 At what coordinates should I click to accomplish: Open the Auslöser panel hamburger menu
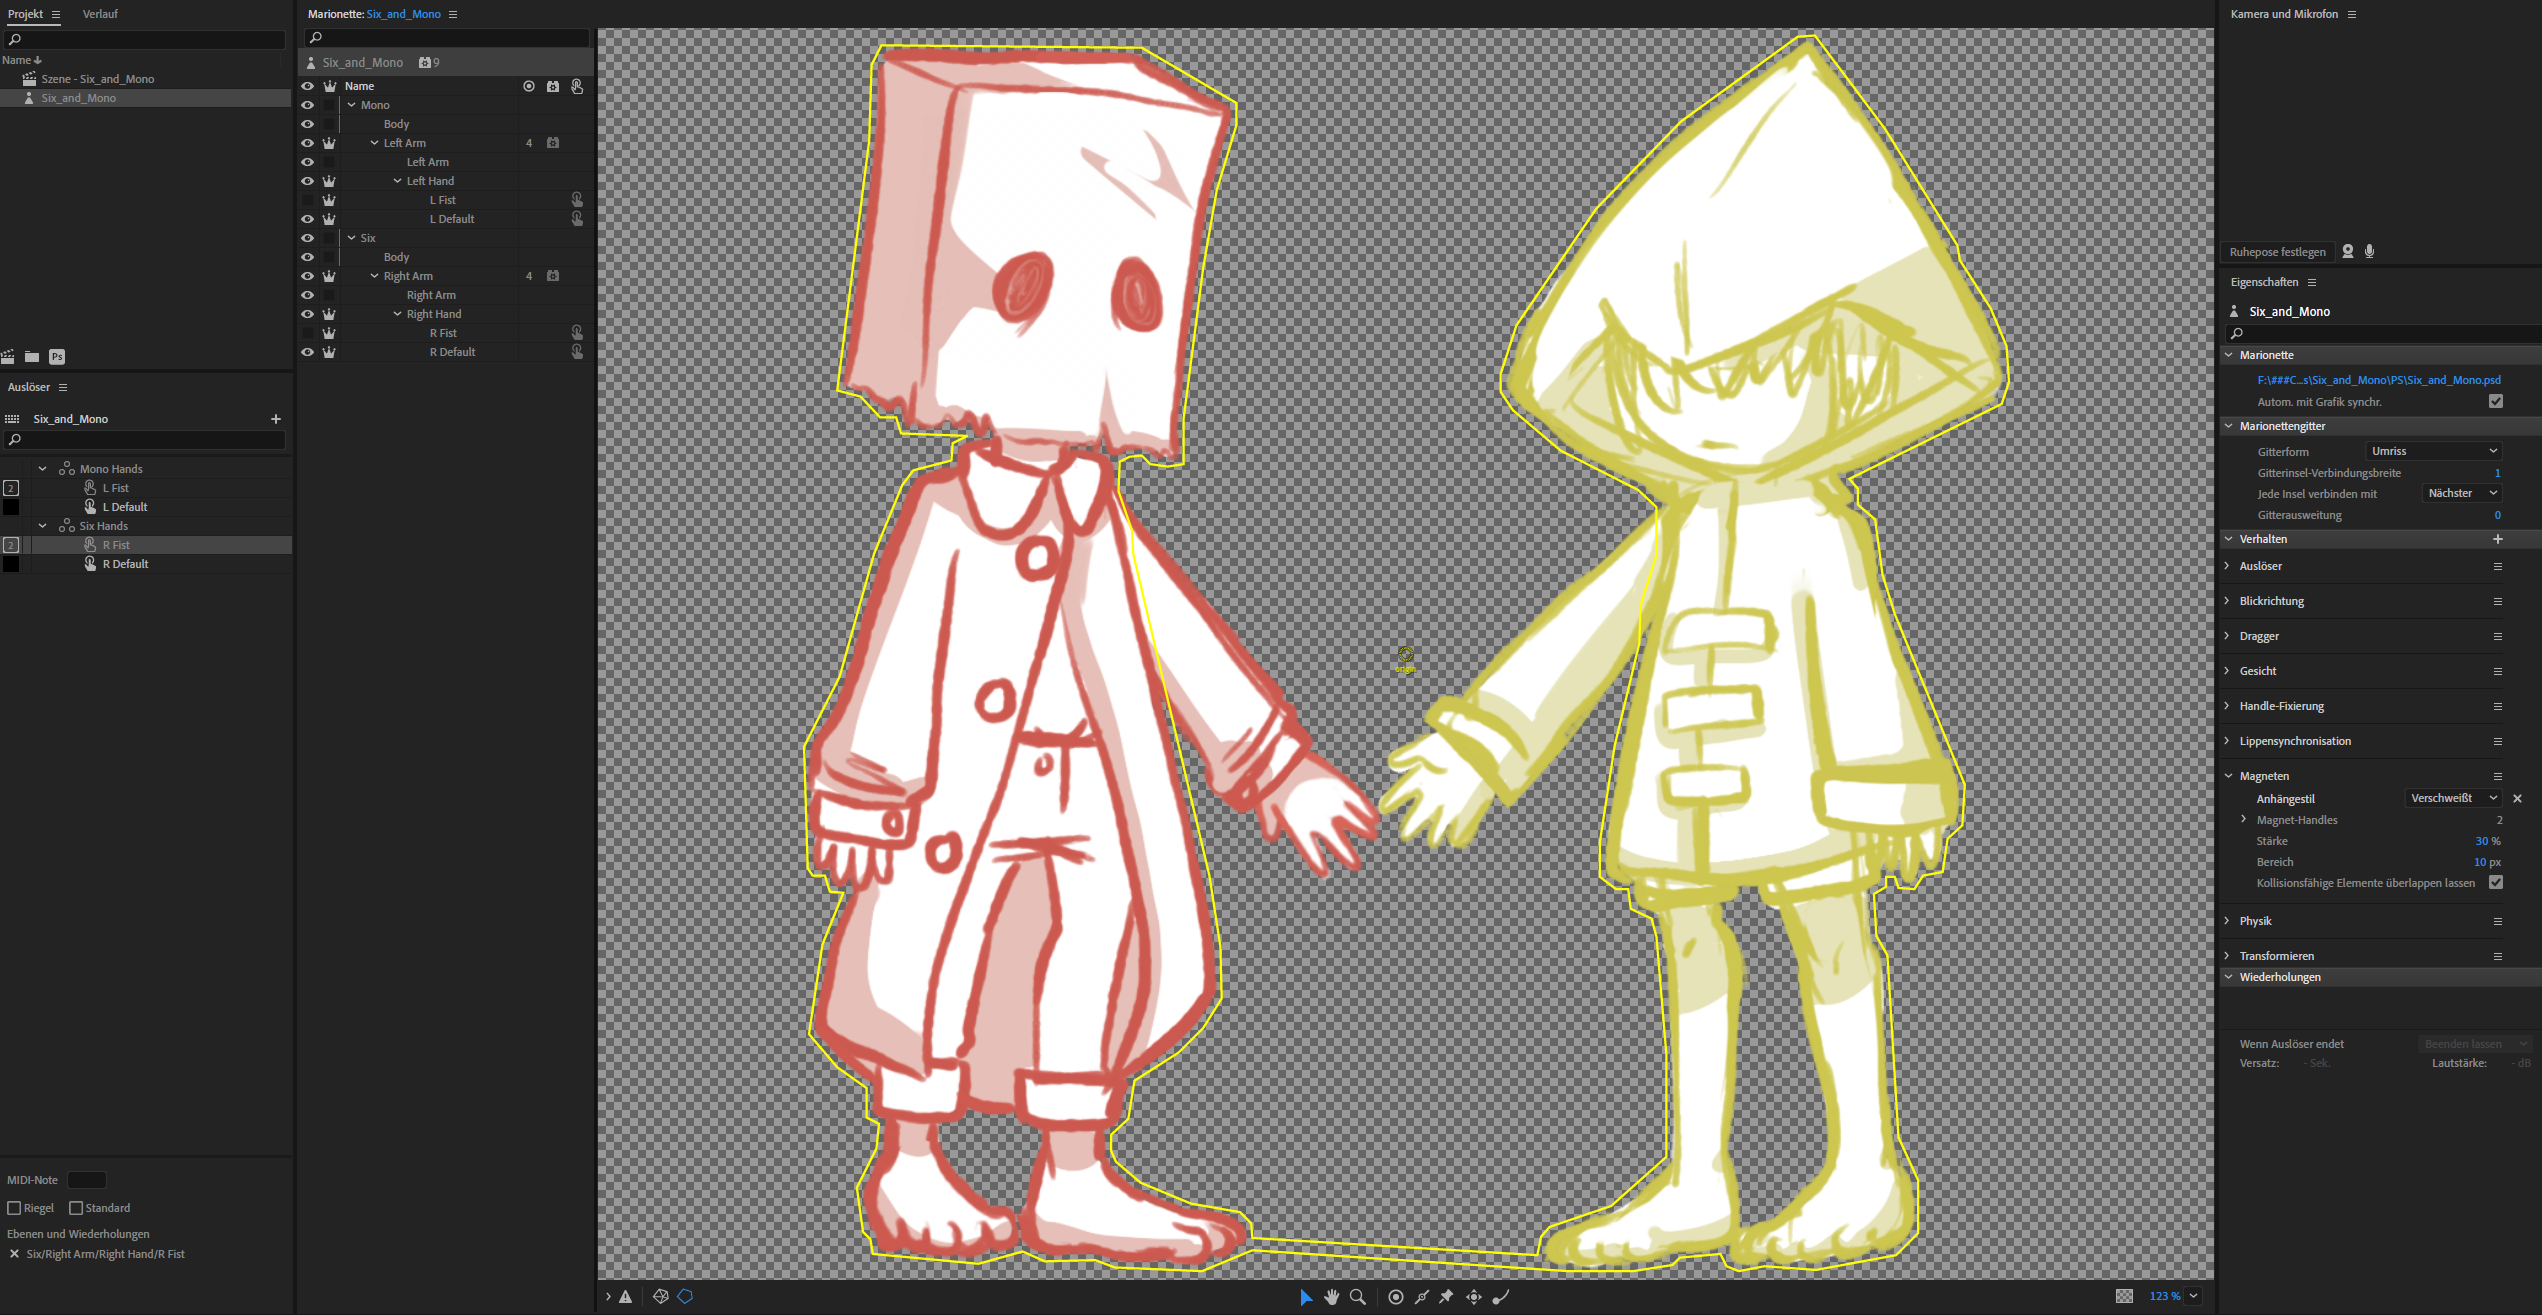[x=62, y=387]
